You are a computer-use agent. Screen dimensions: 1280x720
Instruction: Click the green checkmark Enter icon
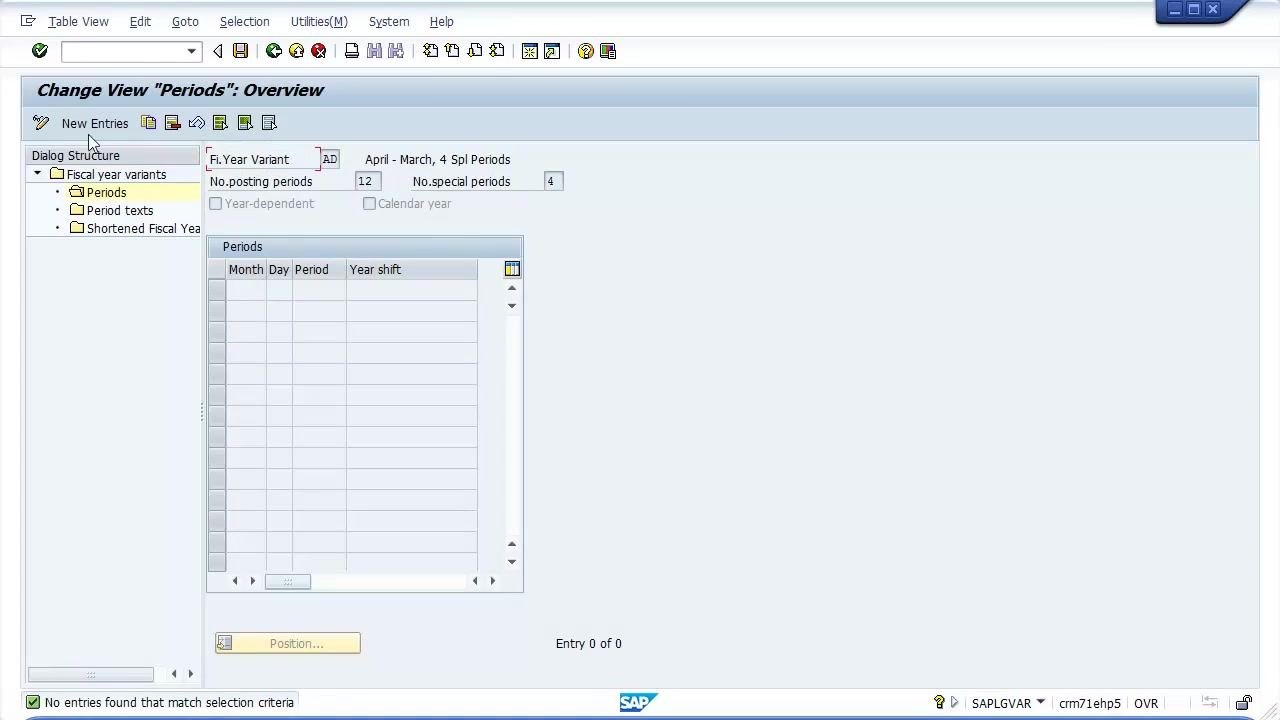point(40,51)
